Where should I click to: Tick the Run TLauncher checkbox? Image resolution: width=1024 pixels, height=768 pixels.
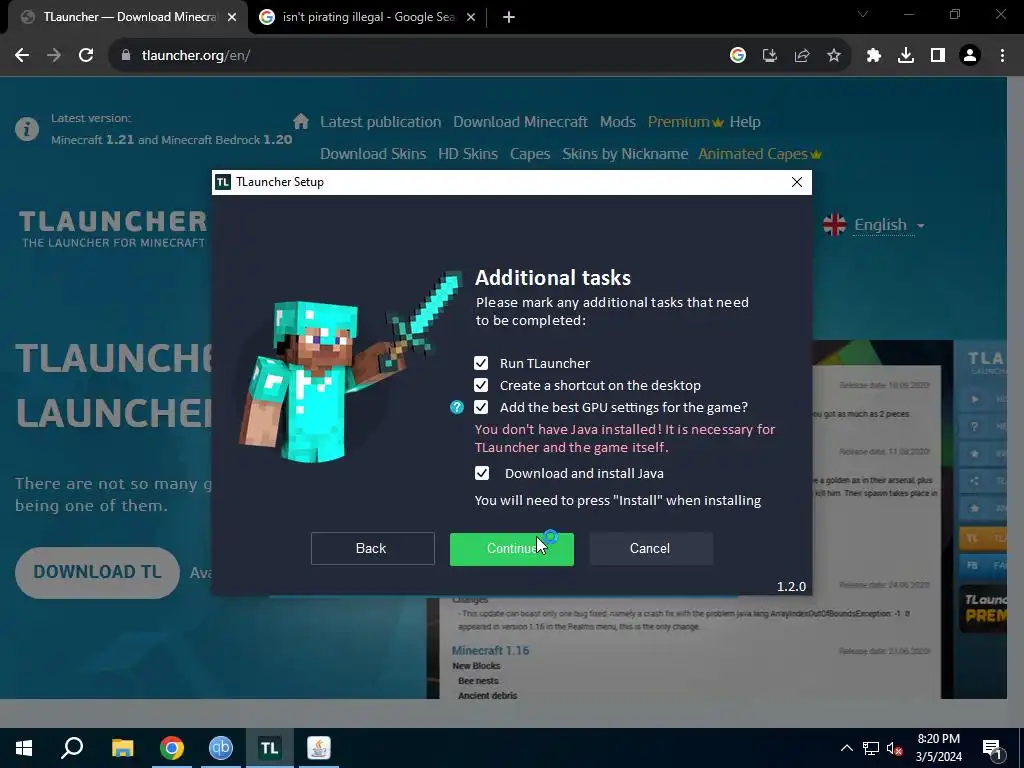(x=481, y=363)
